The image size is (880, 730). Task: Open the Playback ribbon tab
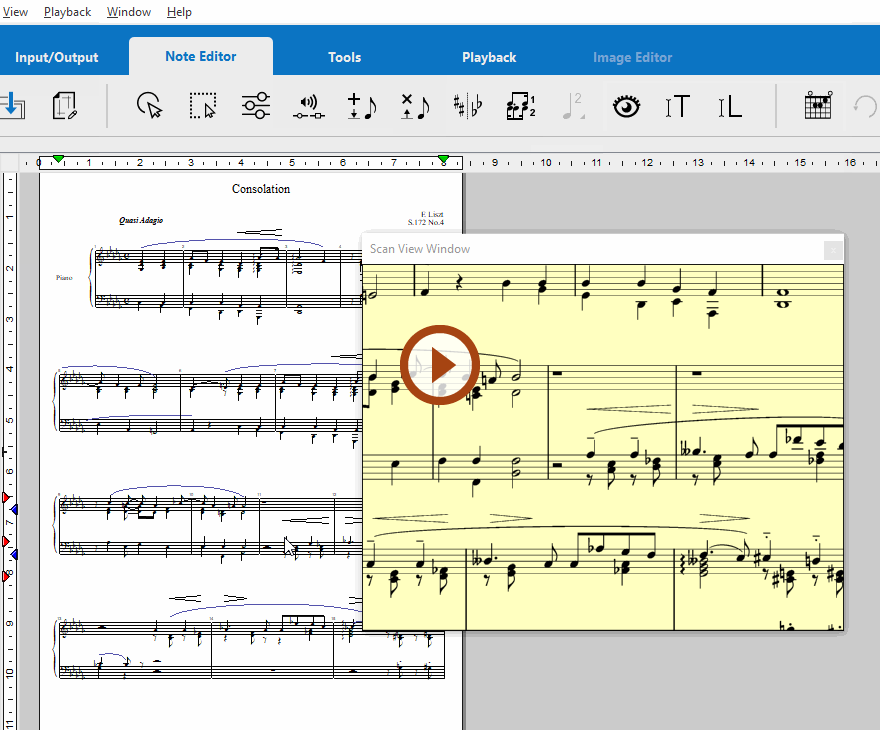pos(489,57)
